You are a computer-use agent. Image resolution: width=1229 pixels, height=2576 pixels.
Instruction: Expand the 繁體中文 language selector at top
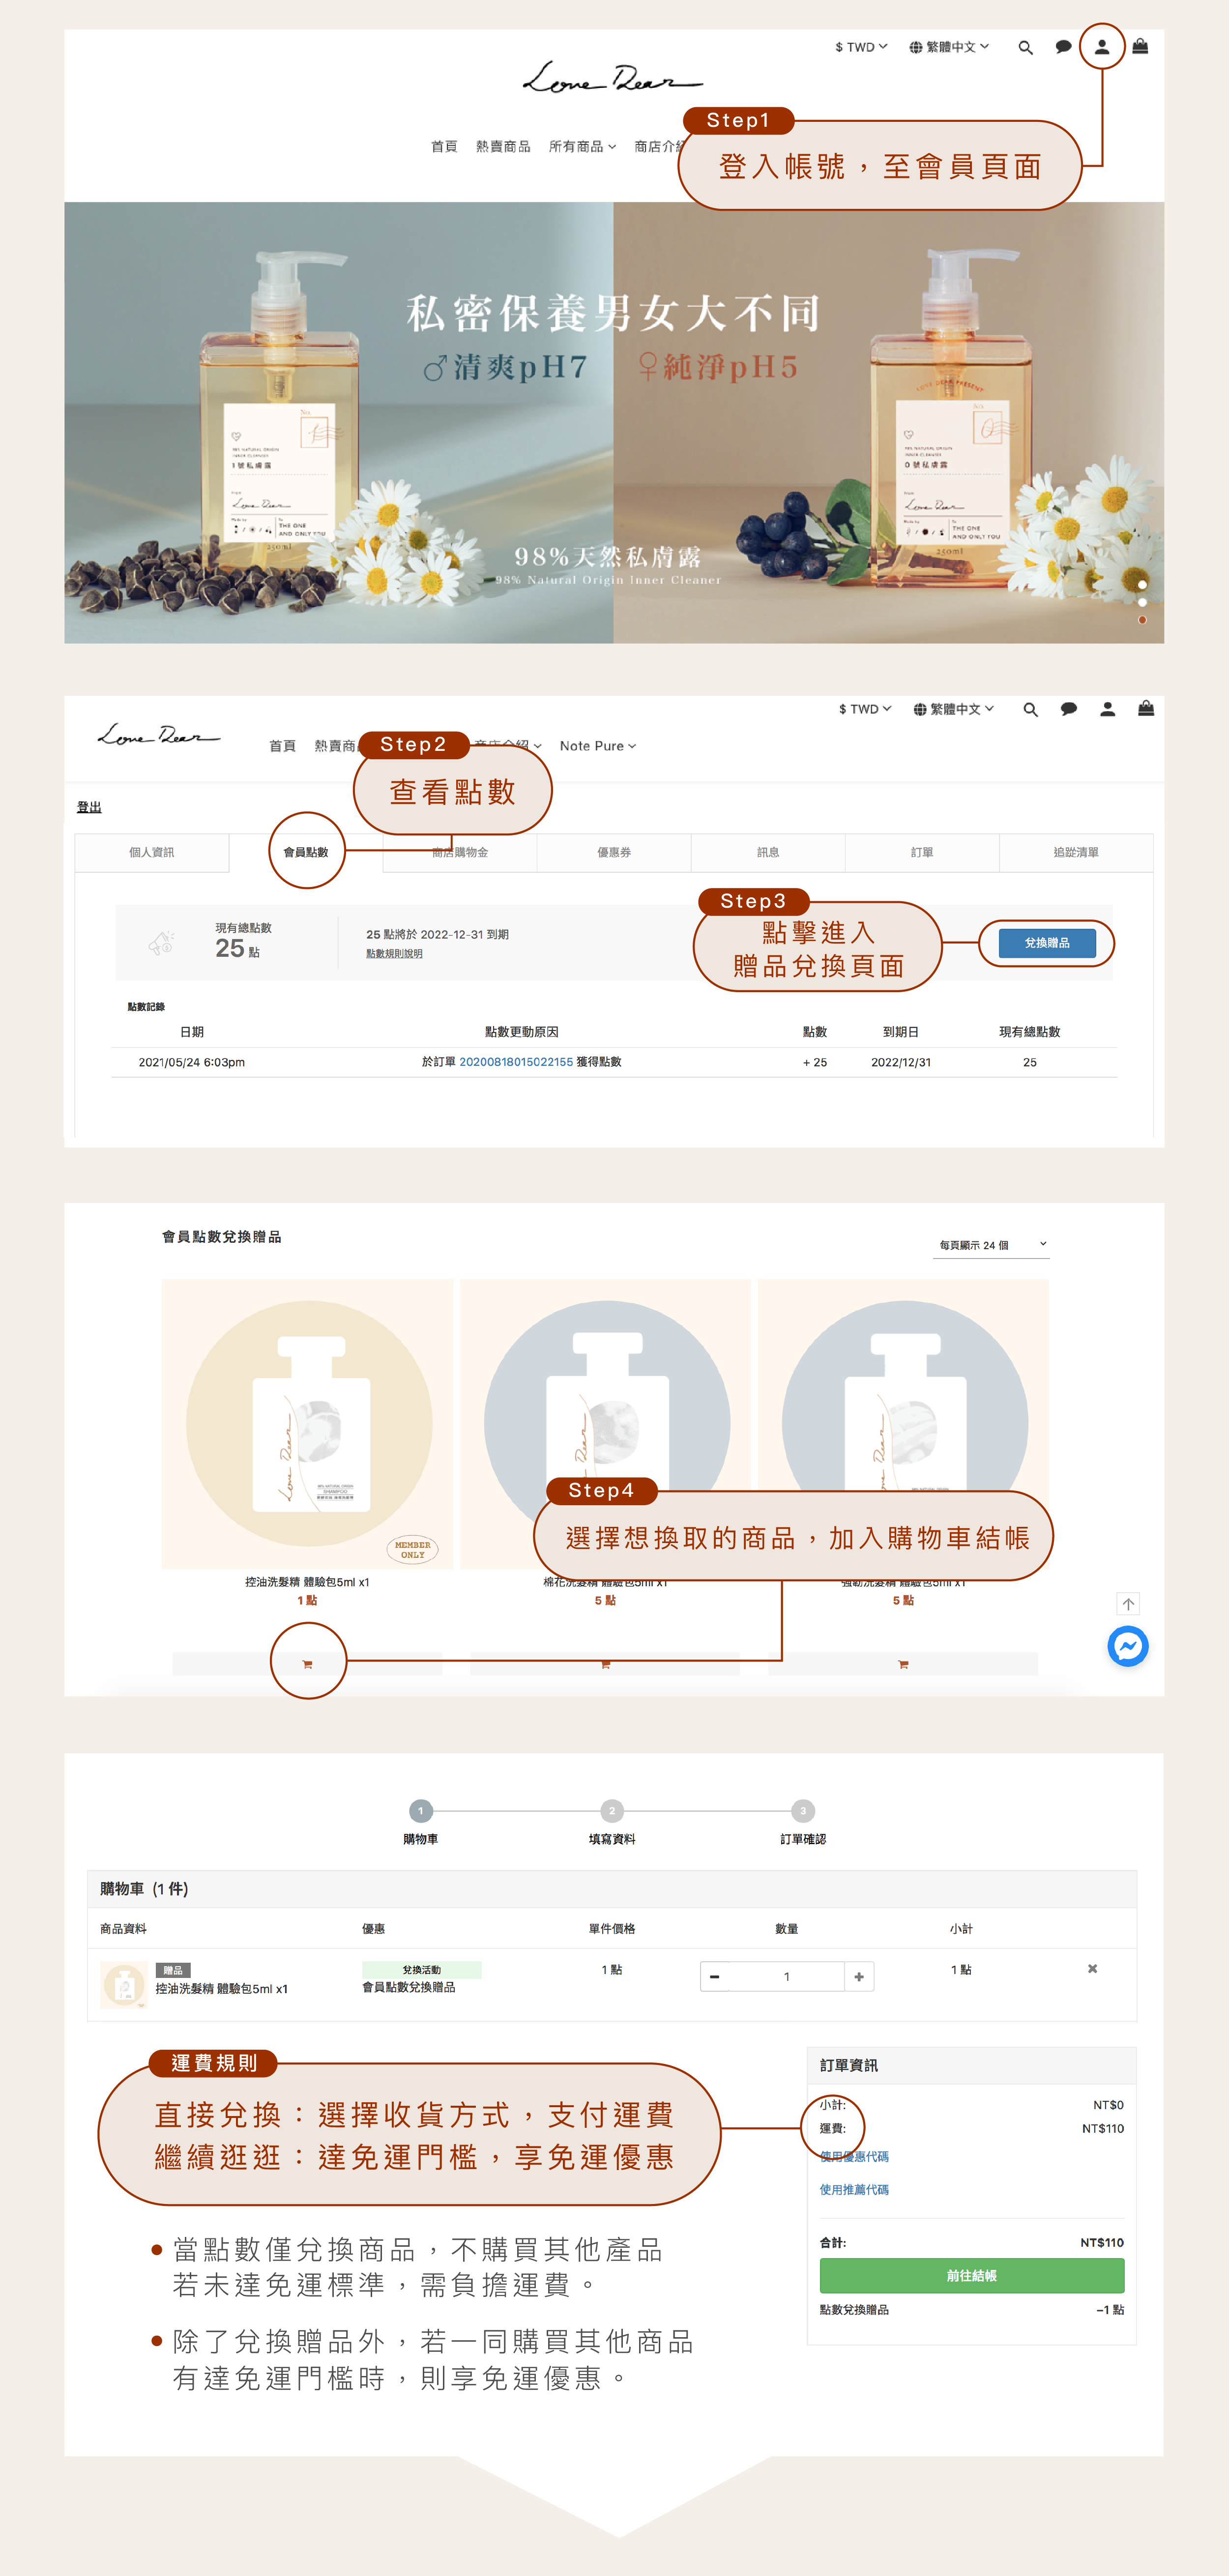point(949,47)
